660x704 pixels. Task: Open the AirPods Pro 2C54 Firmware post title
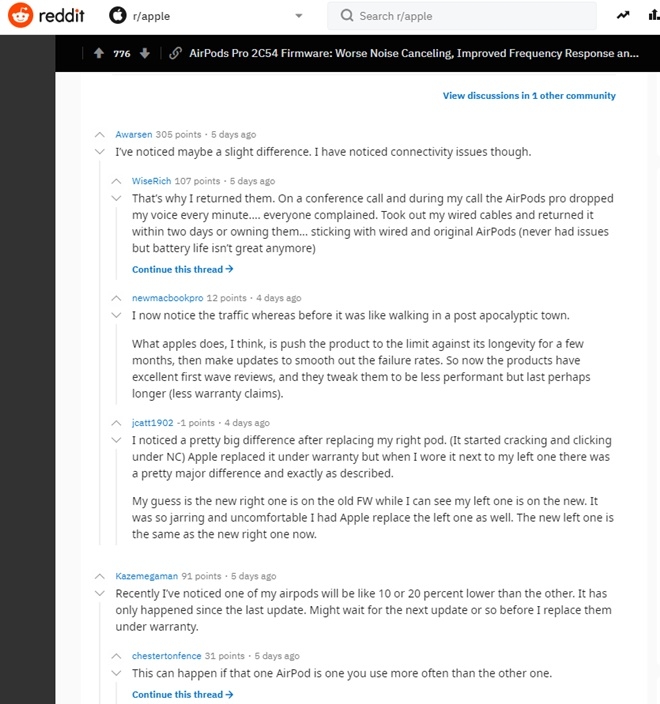tap(414, 53)
